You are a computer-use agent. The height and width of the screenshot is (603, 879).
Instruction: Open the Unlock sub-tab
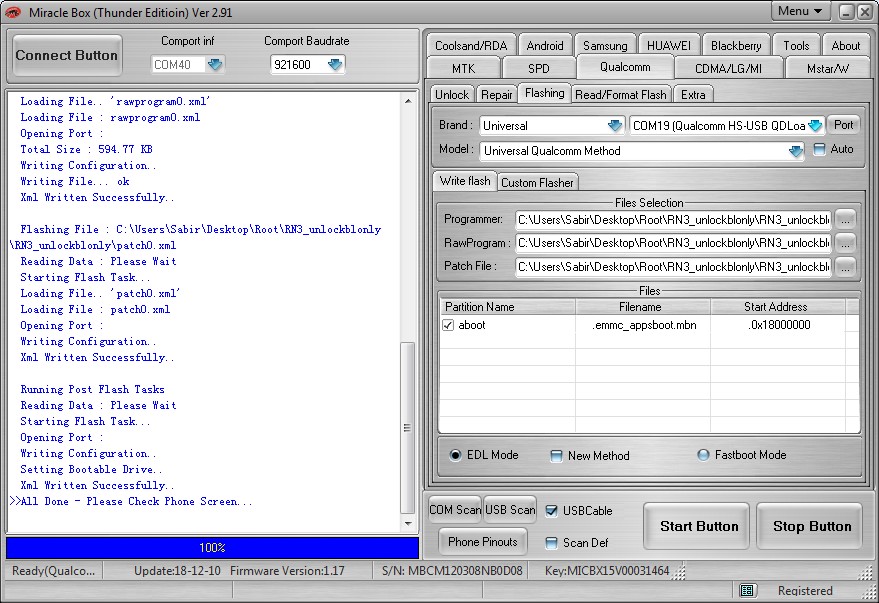[452, 95]
